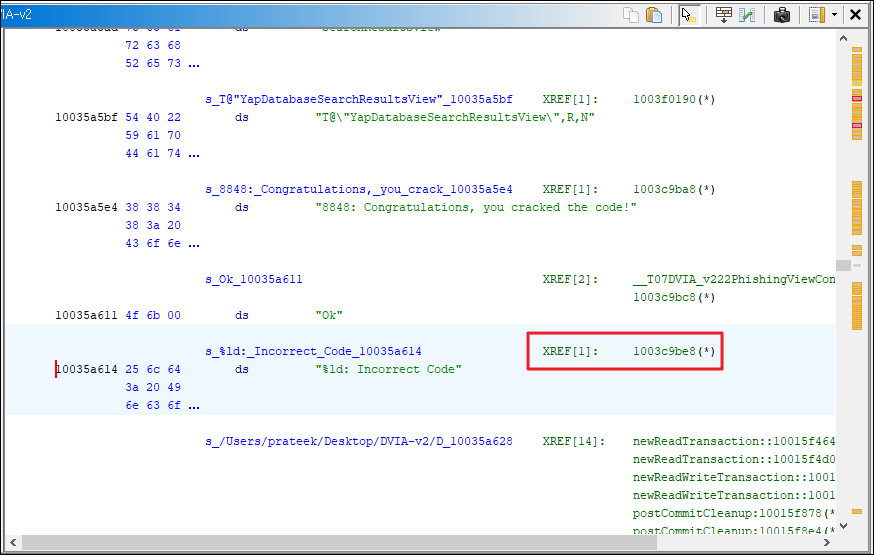Click bytes 43 6f 6e
This screenshot has height=555, width=874.
click(153, 244)
